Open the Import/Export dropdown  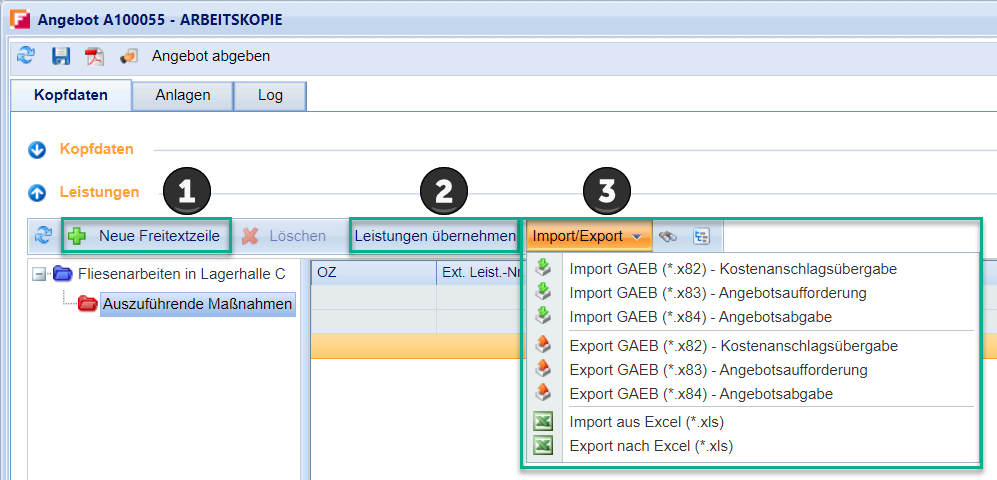(x=588, y=236)
